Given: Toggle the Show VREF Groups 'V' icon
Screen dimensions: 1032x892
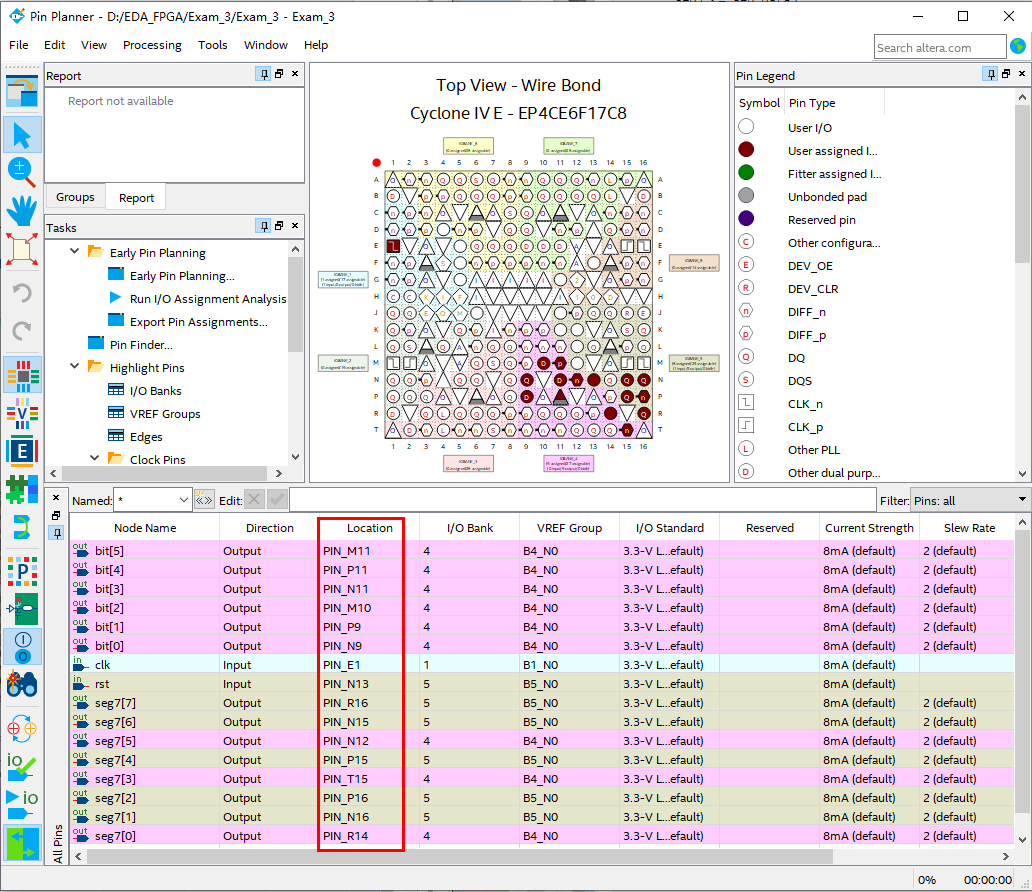Looking at the screenshot, I should click(x=22, y=413).
